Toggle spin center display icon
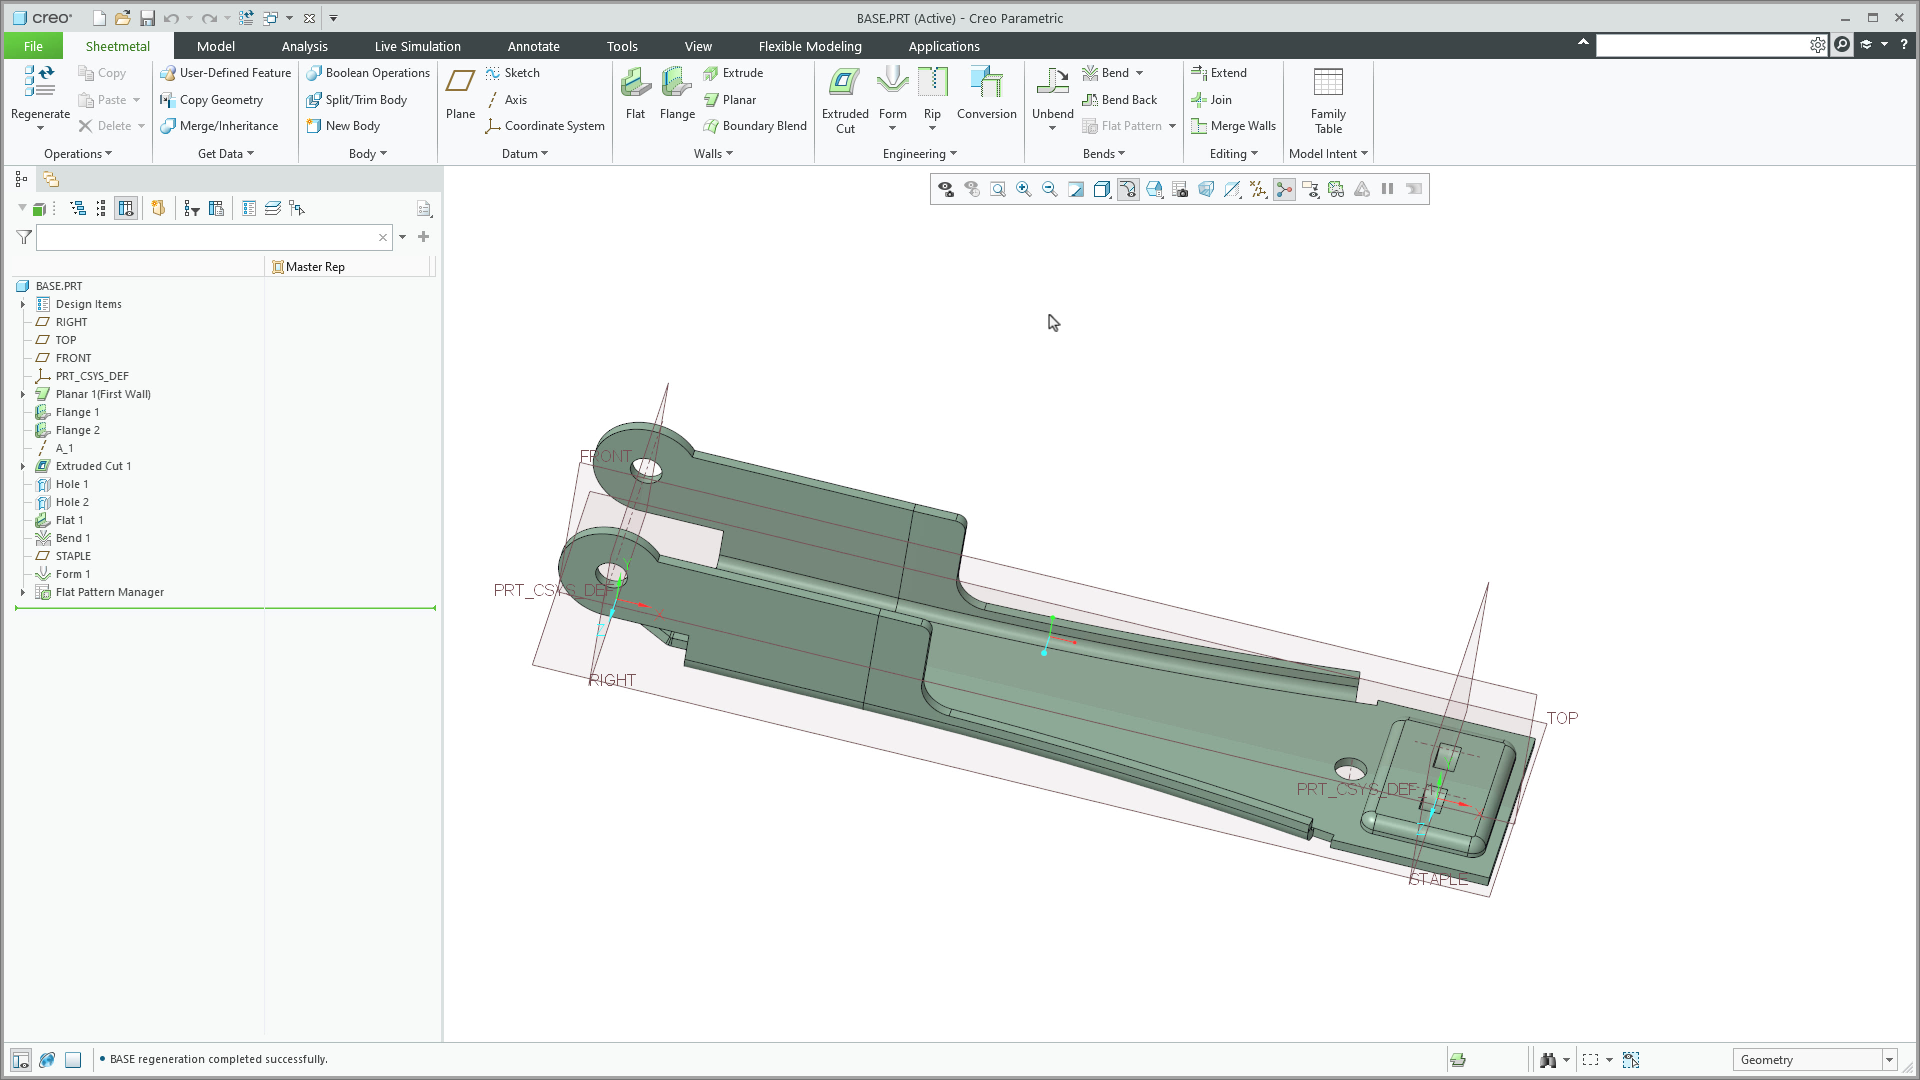This screenshot has height=1080, width=1920. tap(1284, 189)
